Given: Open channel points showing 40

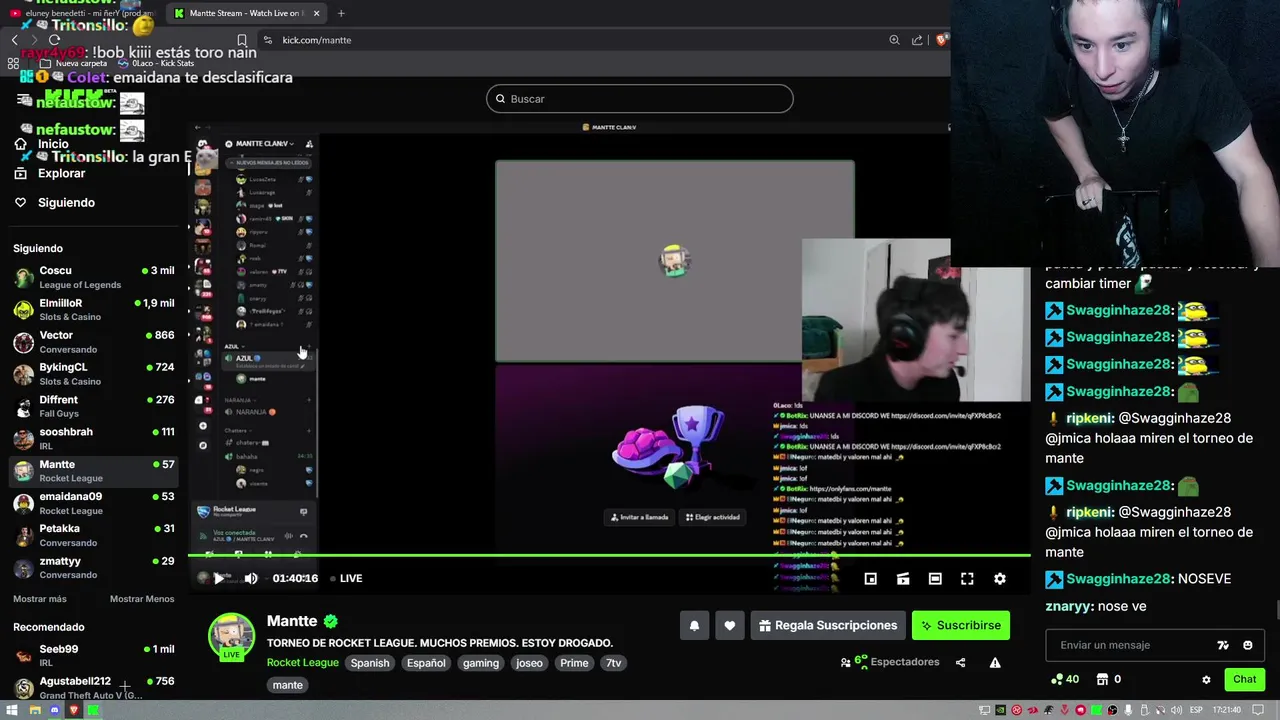Looking at the screenshot, I should tap(1065, 679).
